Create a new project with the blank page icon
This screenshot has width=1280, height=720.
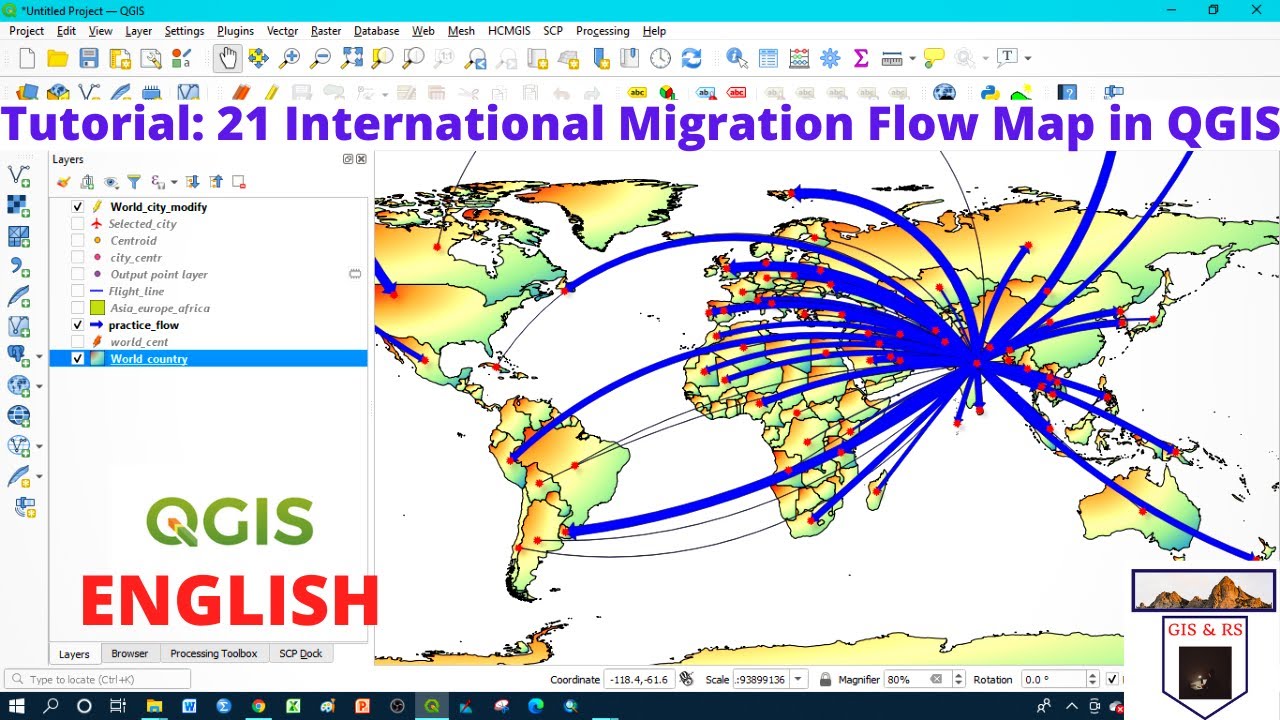pos(27,58)
